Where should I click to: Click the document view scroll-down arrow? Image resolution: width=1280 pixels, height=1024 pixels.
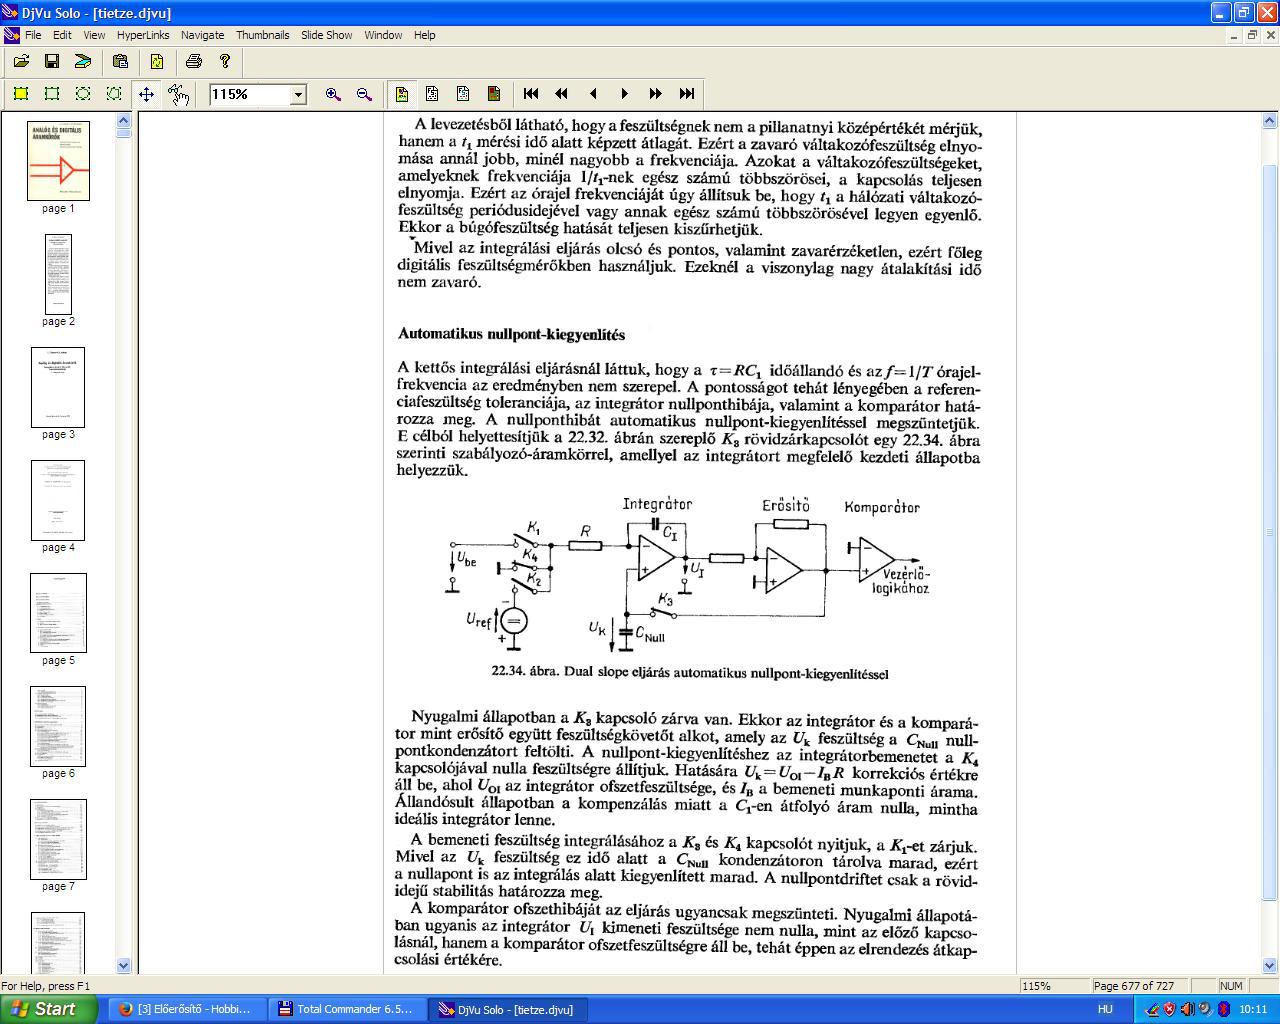(x=1271, y=965)
